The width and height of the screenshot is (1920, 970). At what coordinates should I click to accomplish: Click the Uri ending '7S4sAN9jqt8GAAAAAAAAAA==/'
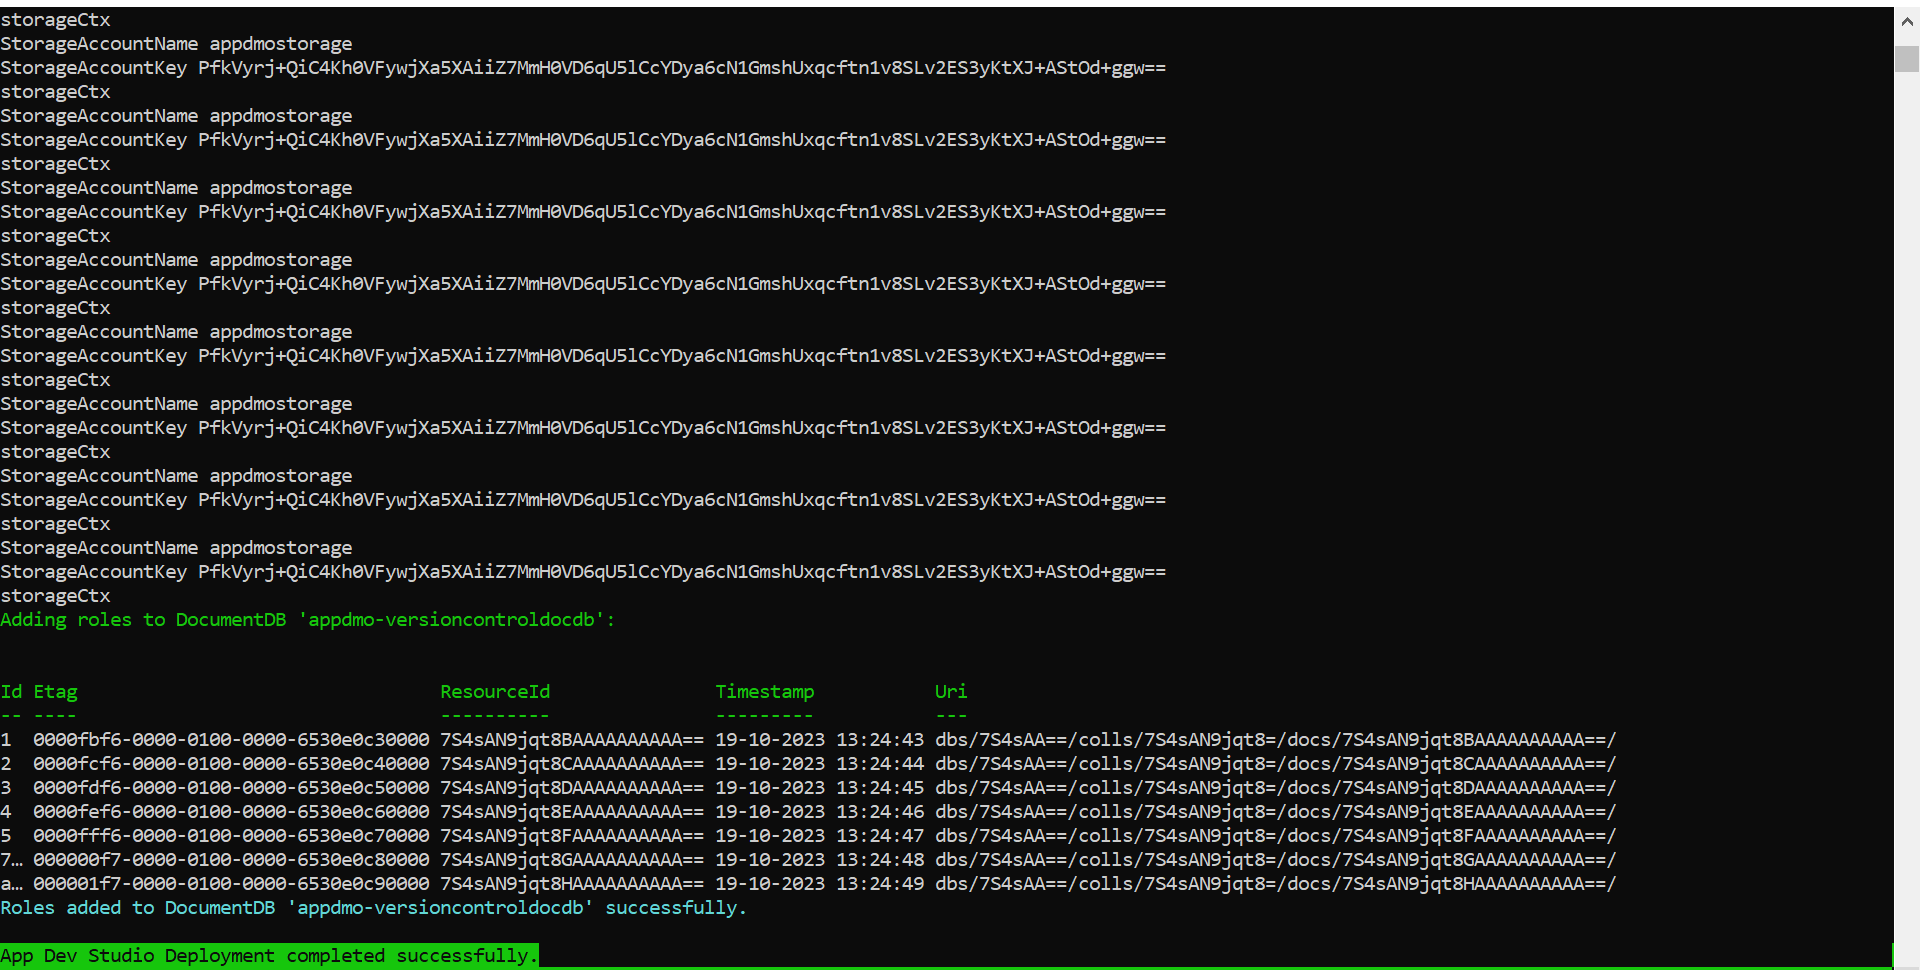(1276, 860)
